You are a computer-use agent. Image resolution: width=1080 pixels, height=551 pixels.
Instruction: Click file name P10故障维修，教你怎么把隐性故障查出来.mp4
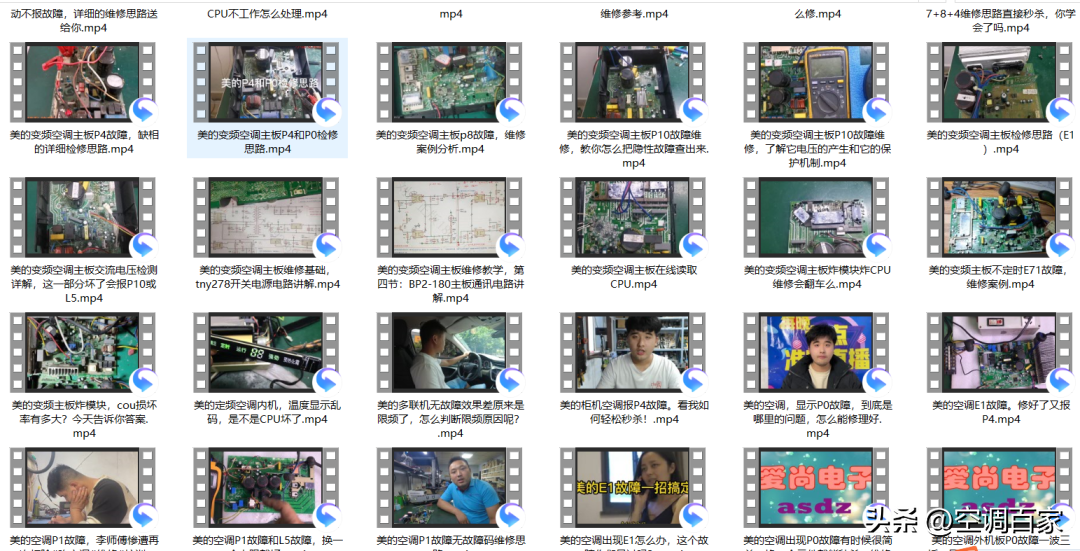click(634, 149)
